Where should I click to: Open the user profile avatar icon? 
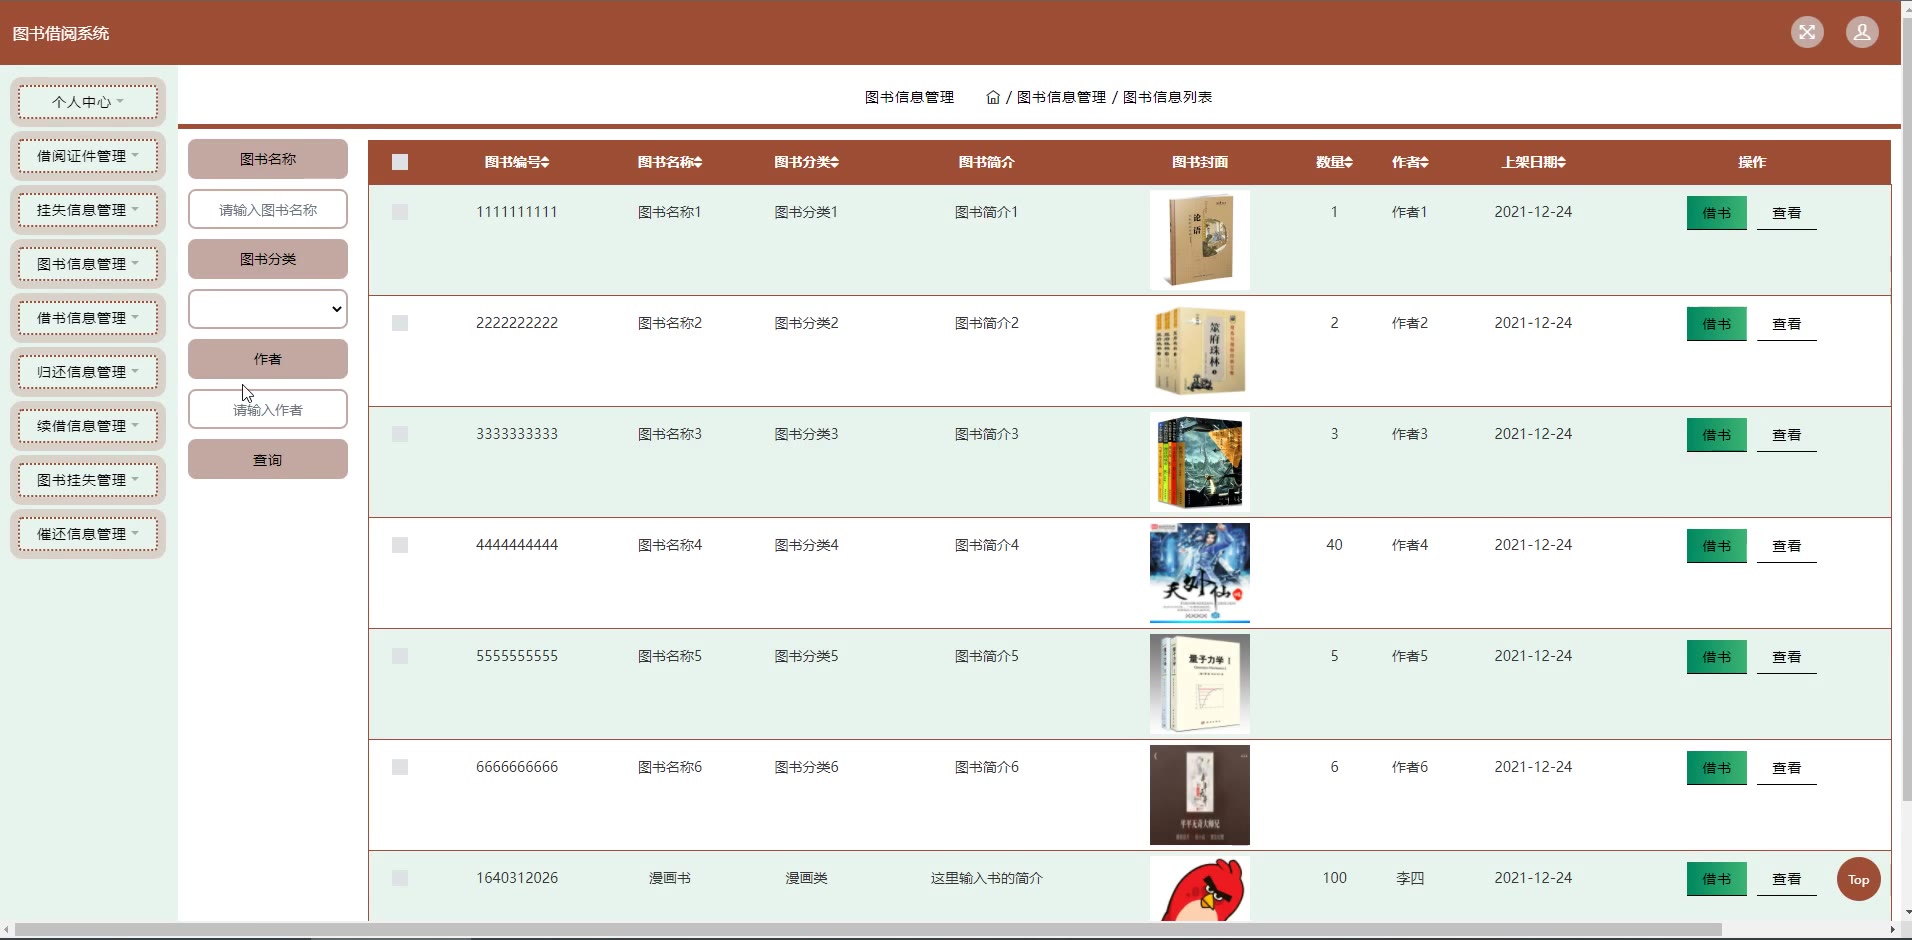[x=1862, y=32]
